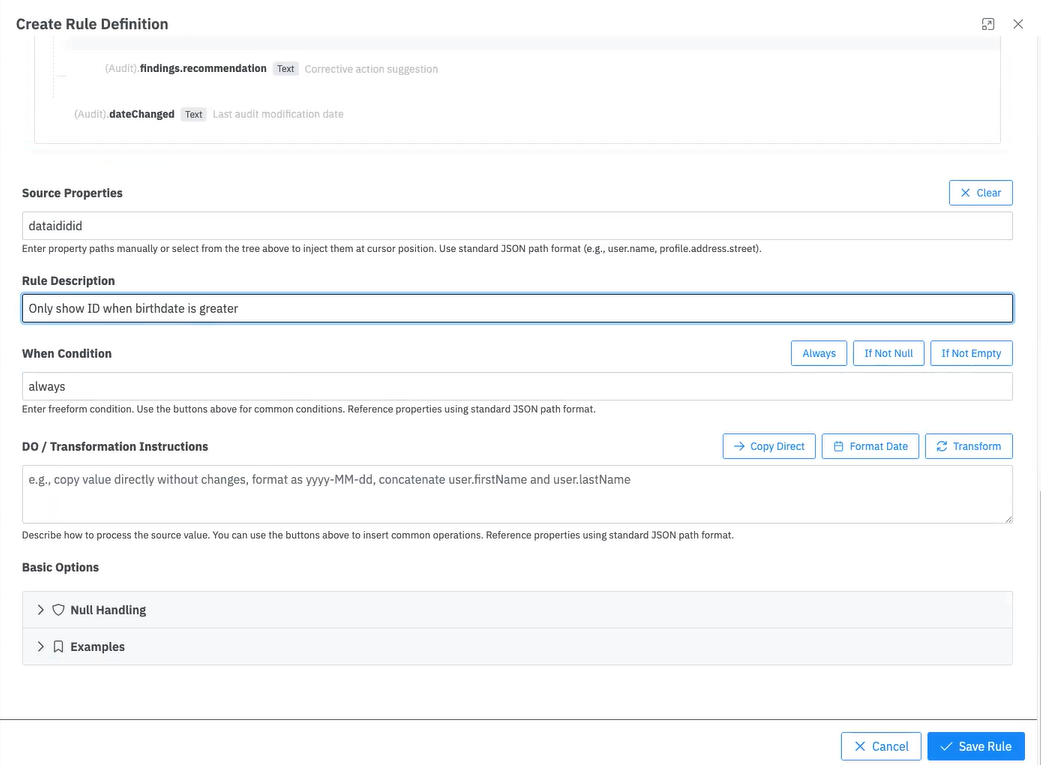1041x765 pixels.
Task: Click into the Transformation Instructions textarea
Action: [x=517, y=494]
